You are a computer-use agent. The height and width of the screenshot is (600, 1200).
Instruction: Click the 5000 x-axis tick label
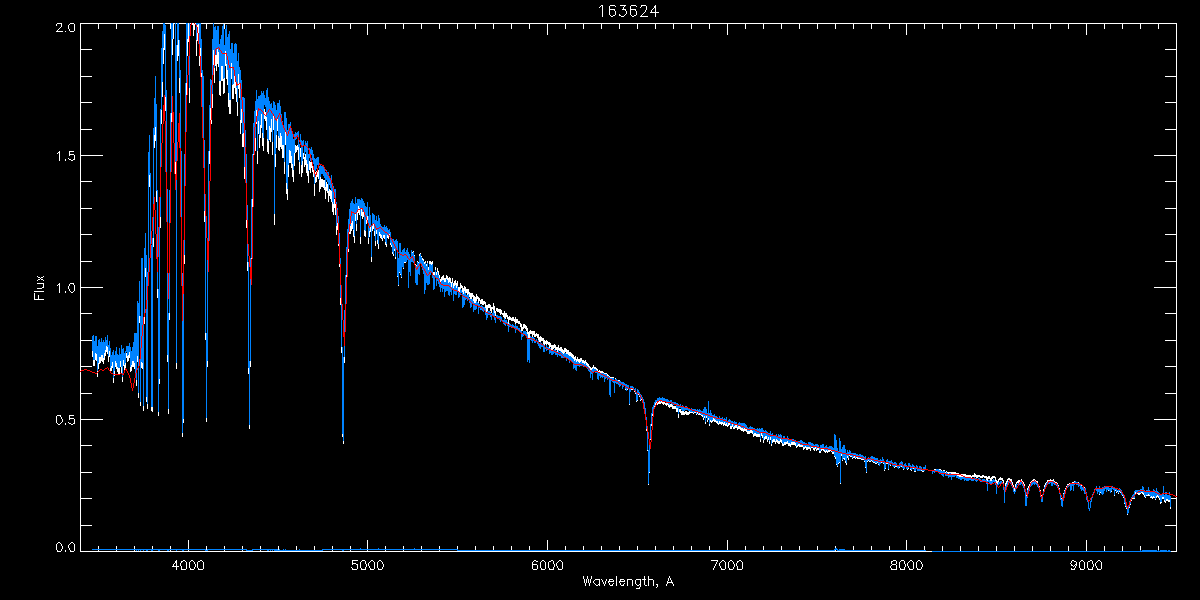point(367,565)
